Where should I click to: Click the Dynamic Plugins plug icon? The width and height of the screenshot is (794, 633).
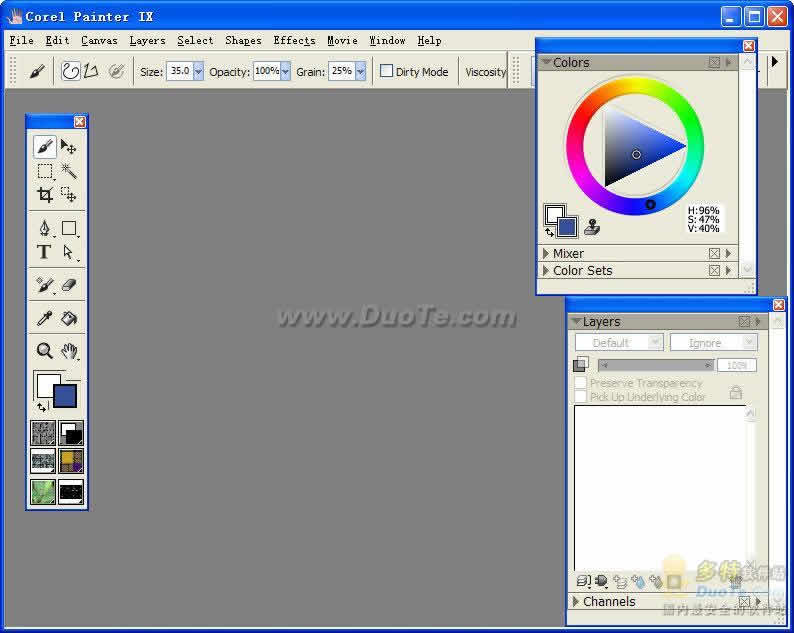(601, 581)
